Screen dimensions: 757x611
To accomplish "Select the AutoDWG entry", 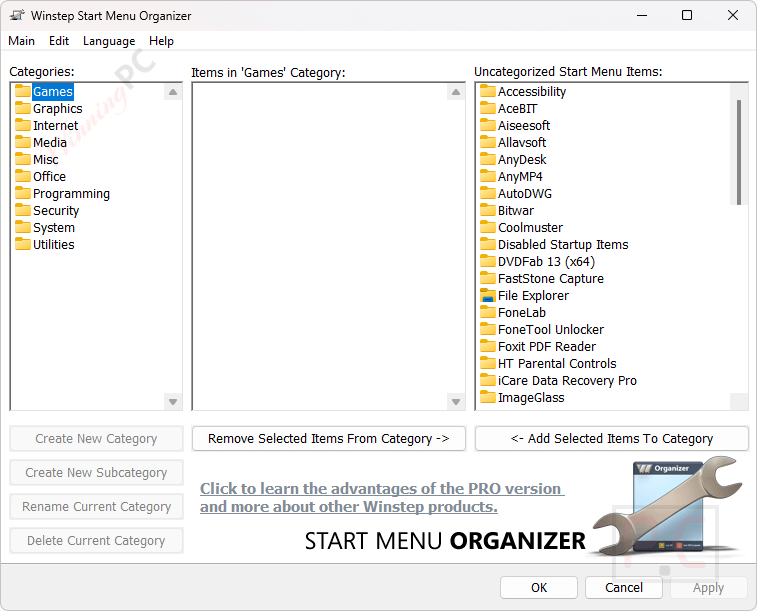I will pos(525,193).
